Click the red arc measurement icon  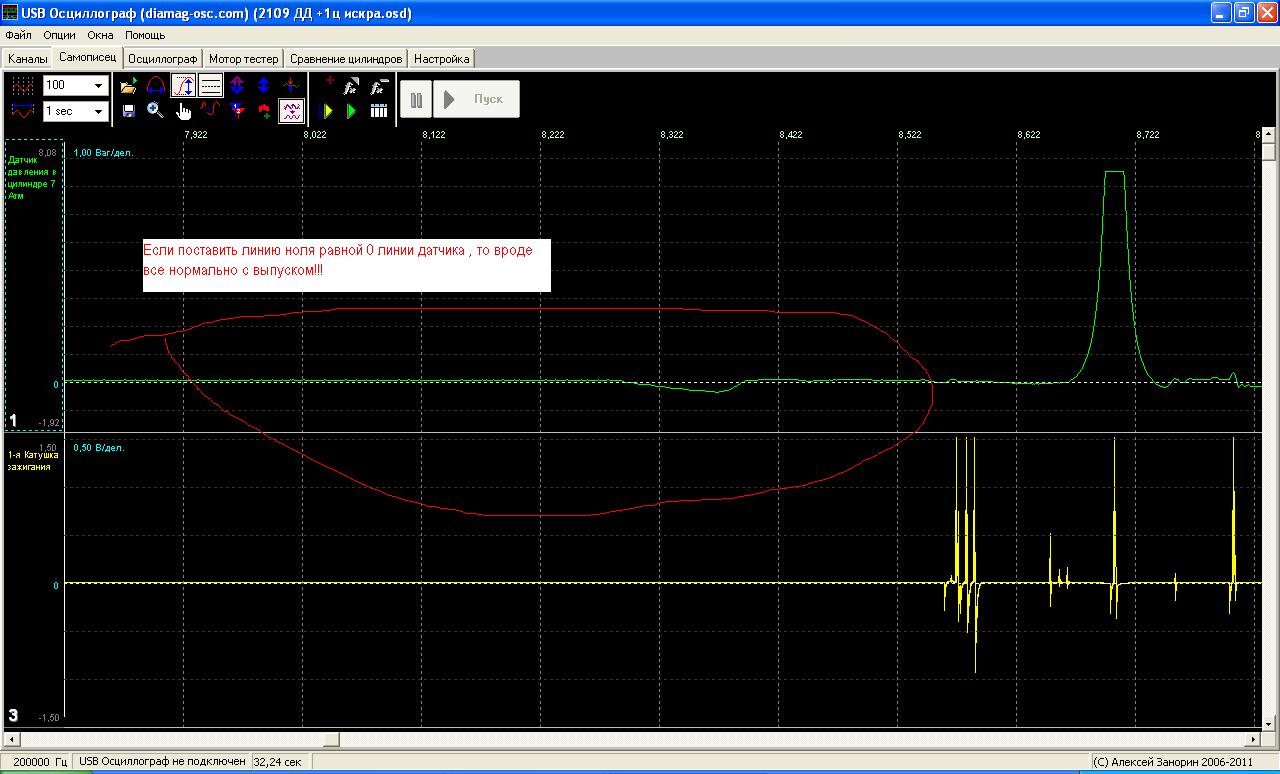pos(155,86)
